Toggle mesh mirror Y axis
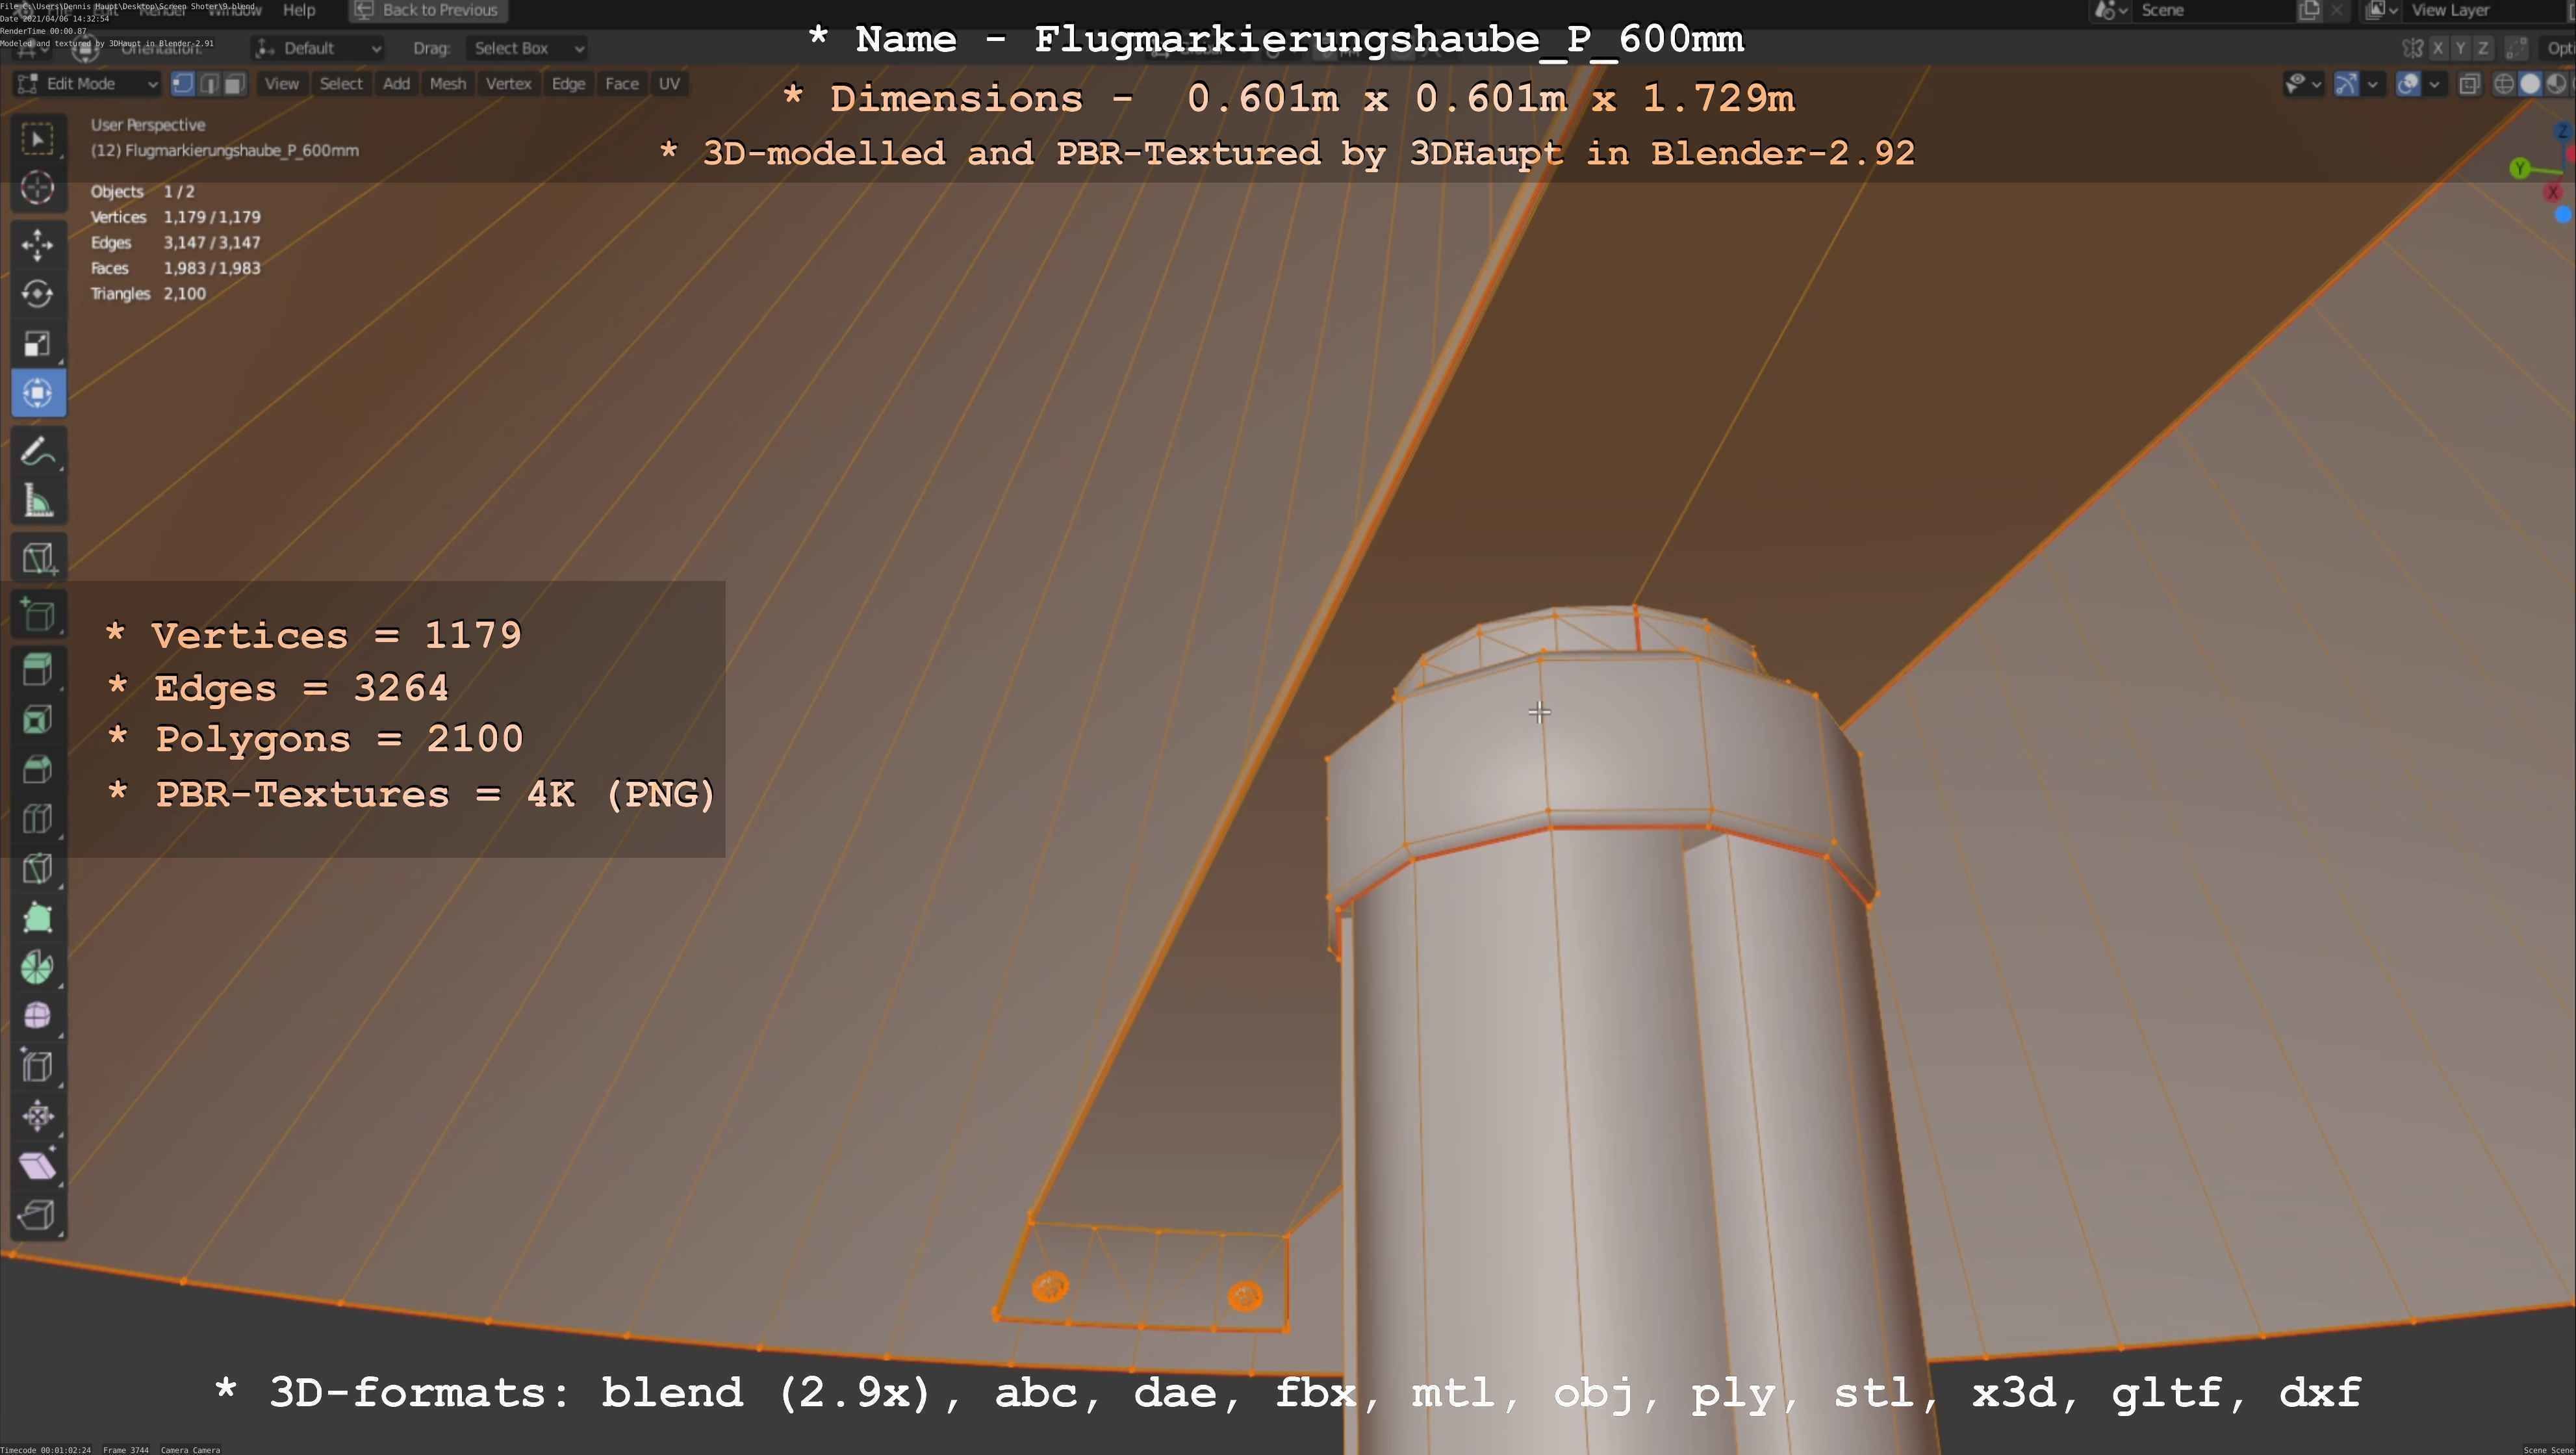Viewport: 2576px width, 1455px height. pyautogui.click(x=2460, y=48)
